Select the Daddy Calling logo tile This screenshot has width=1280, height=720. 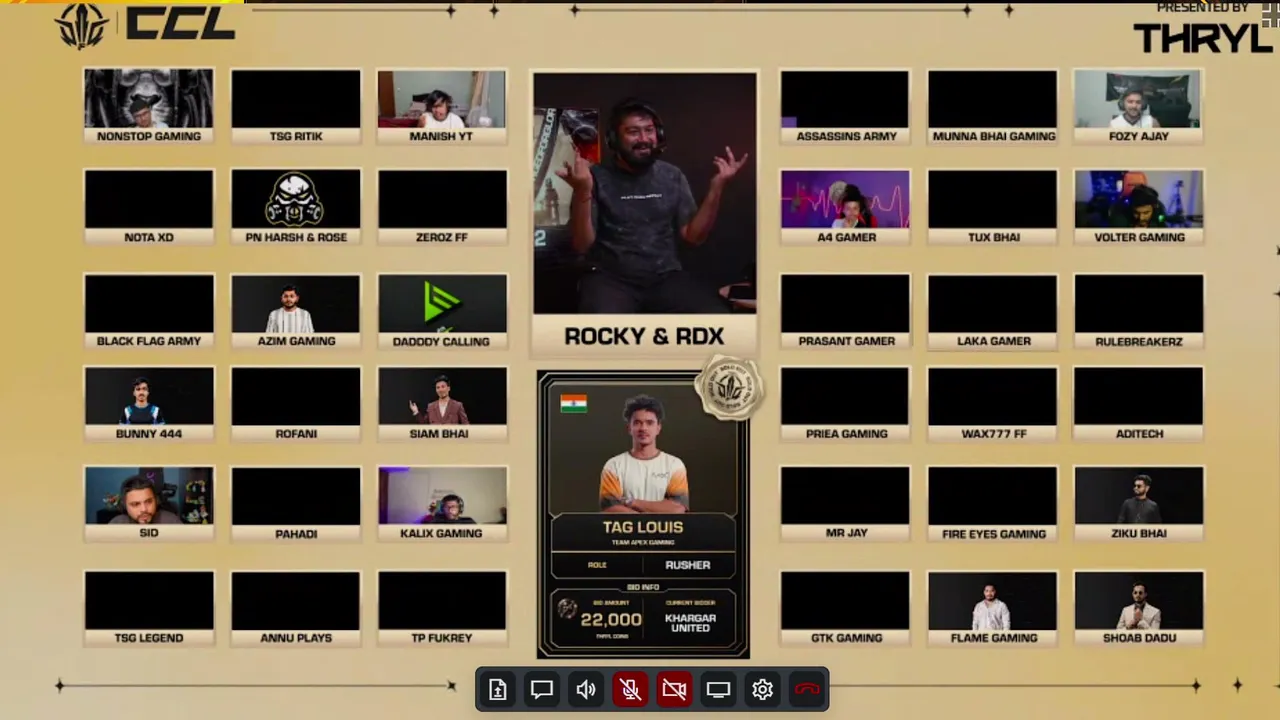[442, 311]
